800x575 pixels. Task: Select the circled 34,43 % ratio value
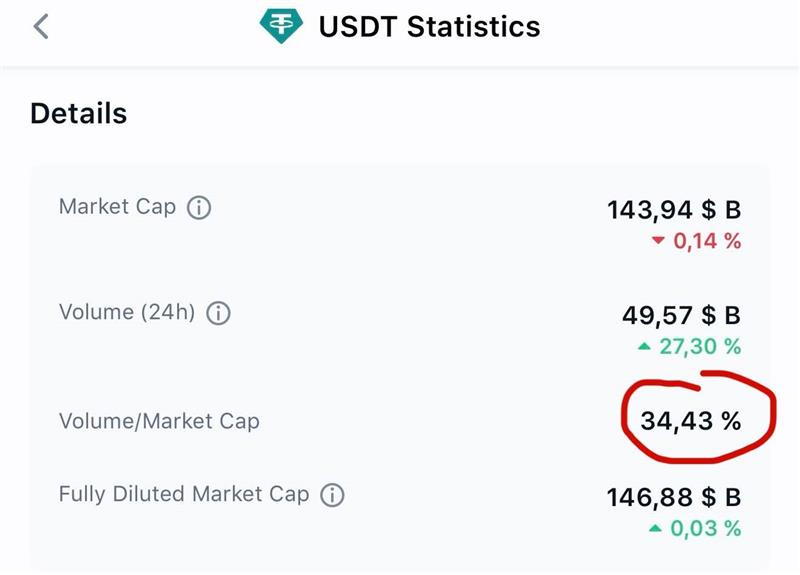click(691, 421)
